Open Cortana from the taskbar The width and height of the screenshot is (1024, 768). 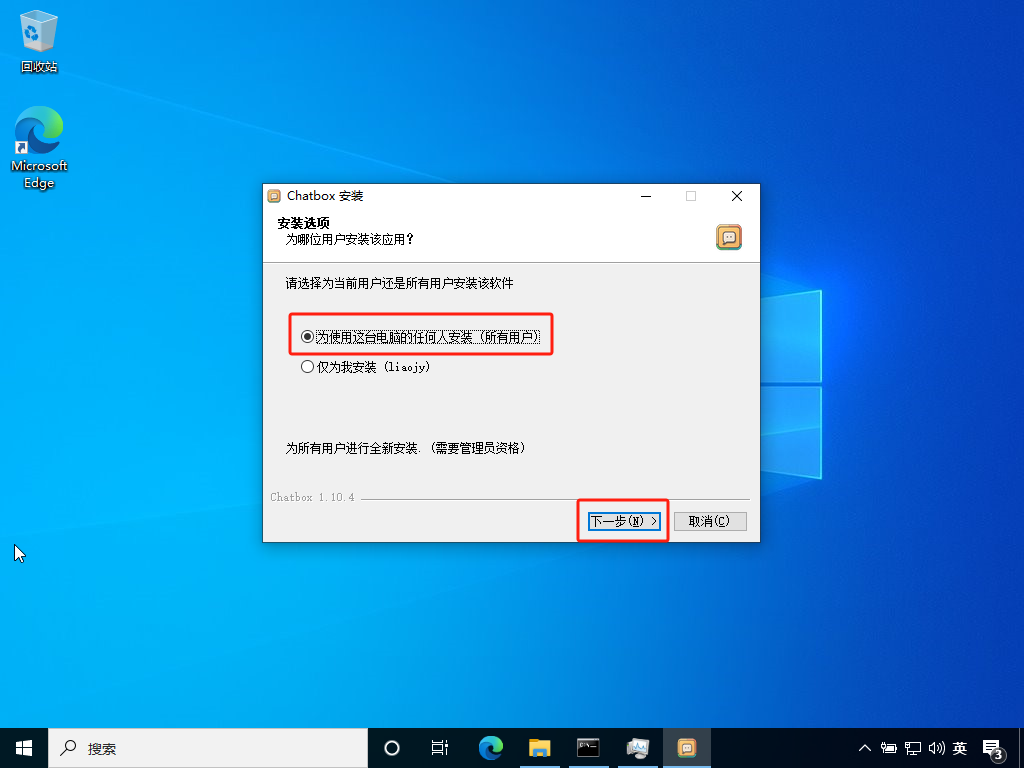[392, 748]
